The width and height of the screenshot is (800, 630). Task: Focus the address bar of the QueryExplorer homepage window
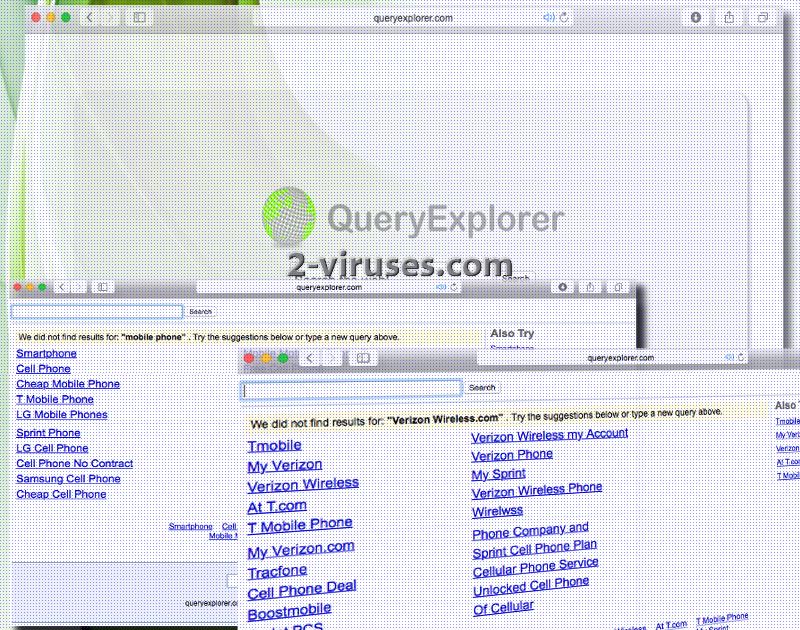click(412, 18)
